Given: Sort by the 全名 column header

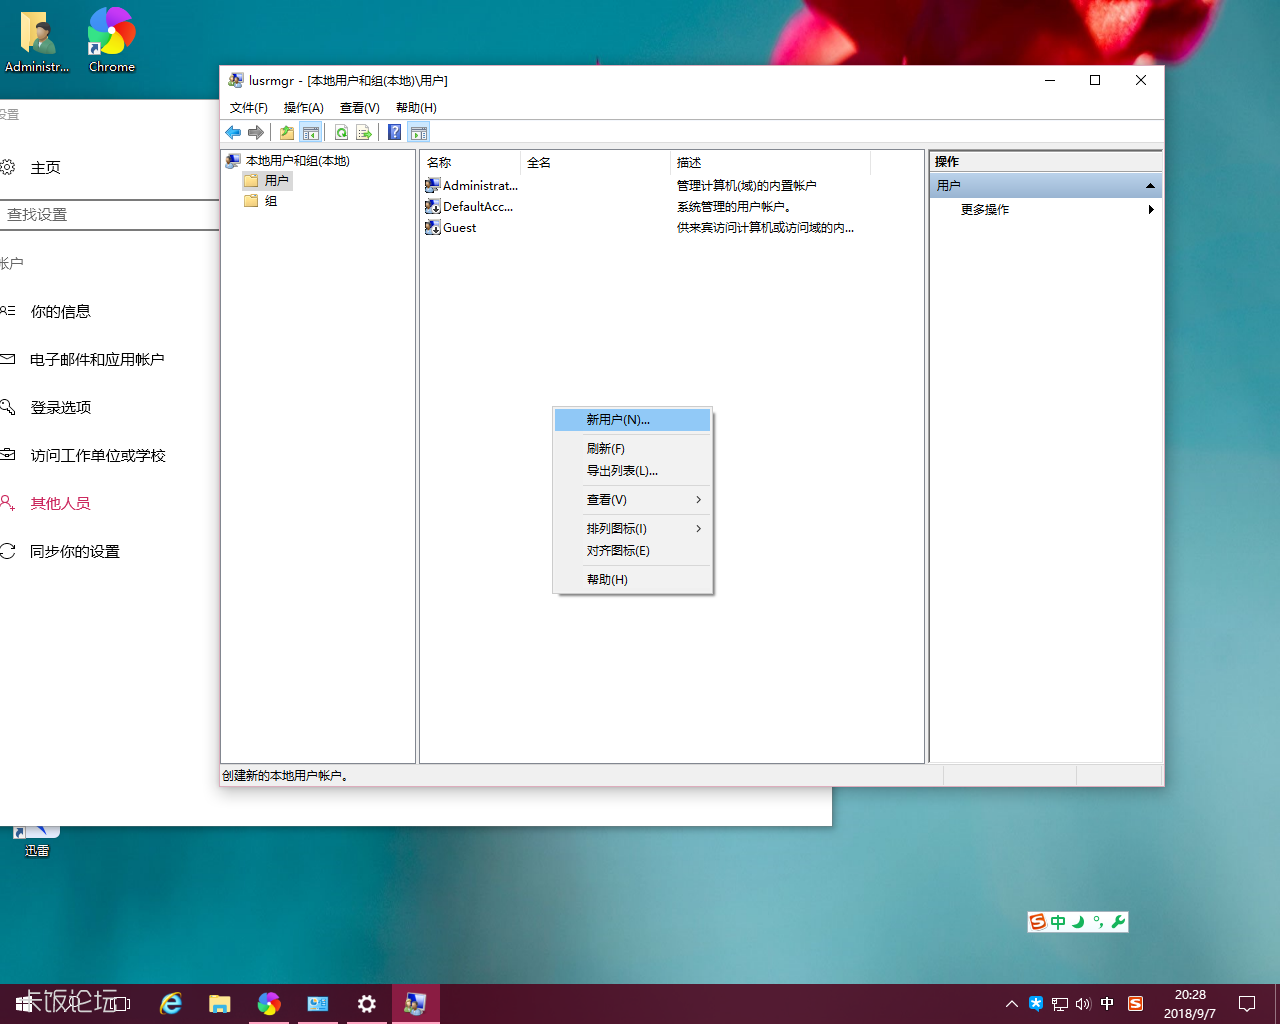Looking at the screenshot, I should [x=595, y=163].
